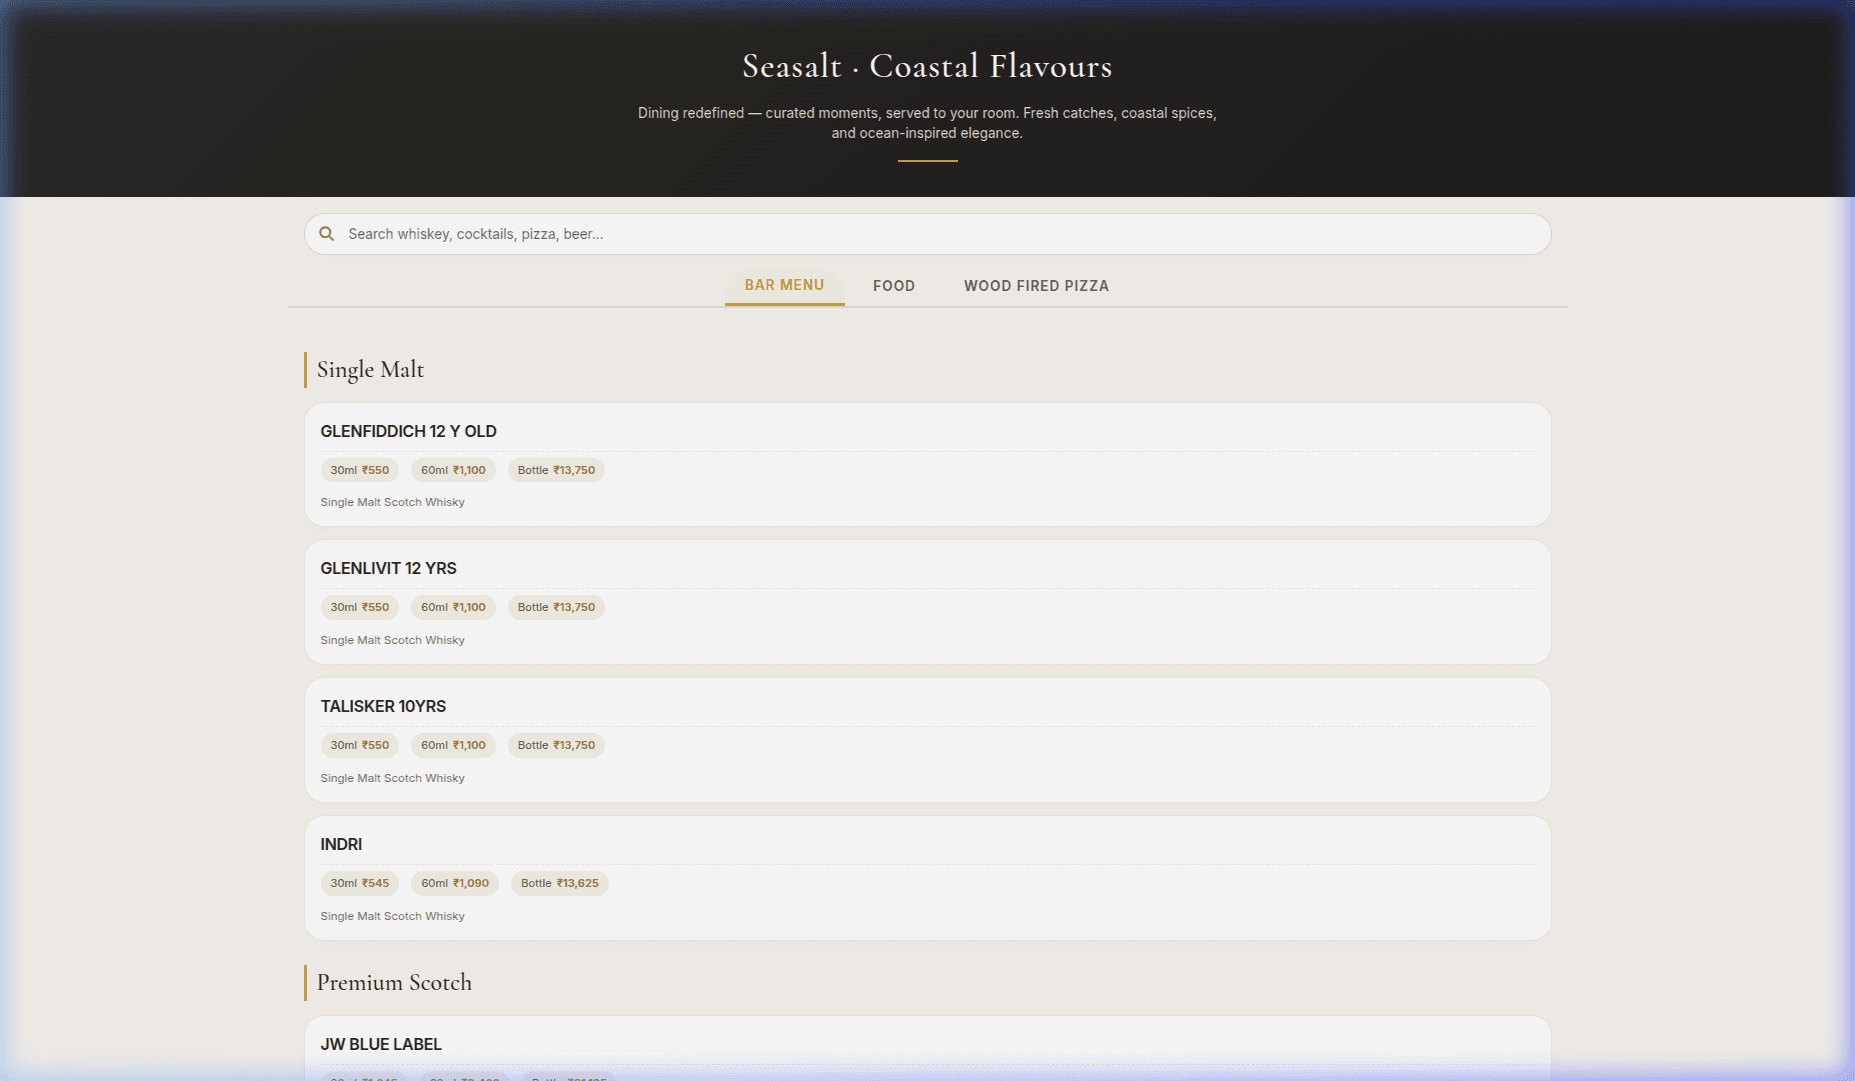1855x1081 pixels.
Task: Select the JW Blue Label title
Action: tap(381, 1044)
